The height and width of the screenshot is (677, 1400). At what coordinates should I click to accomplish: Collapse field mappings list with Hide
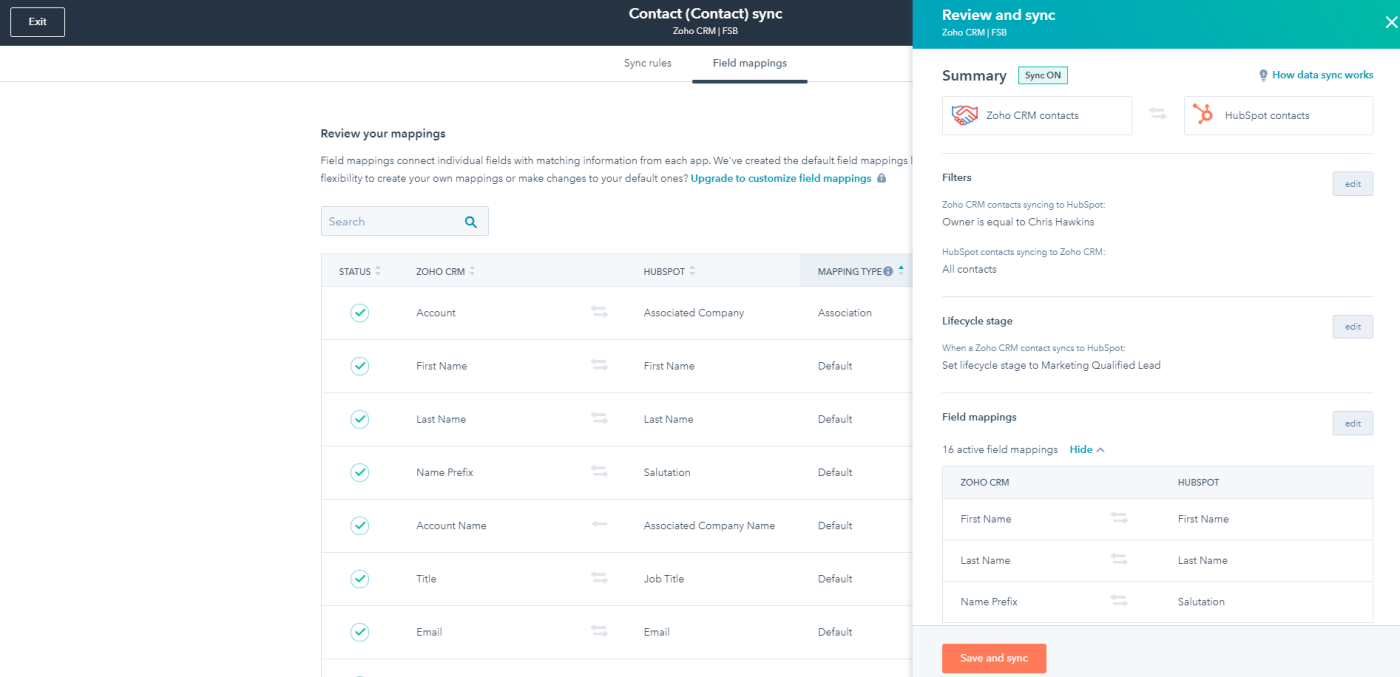1086,450
